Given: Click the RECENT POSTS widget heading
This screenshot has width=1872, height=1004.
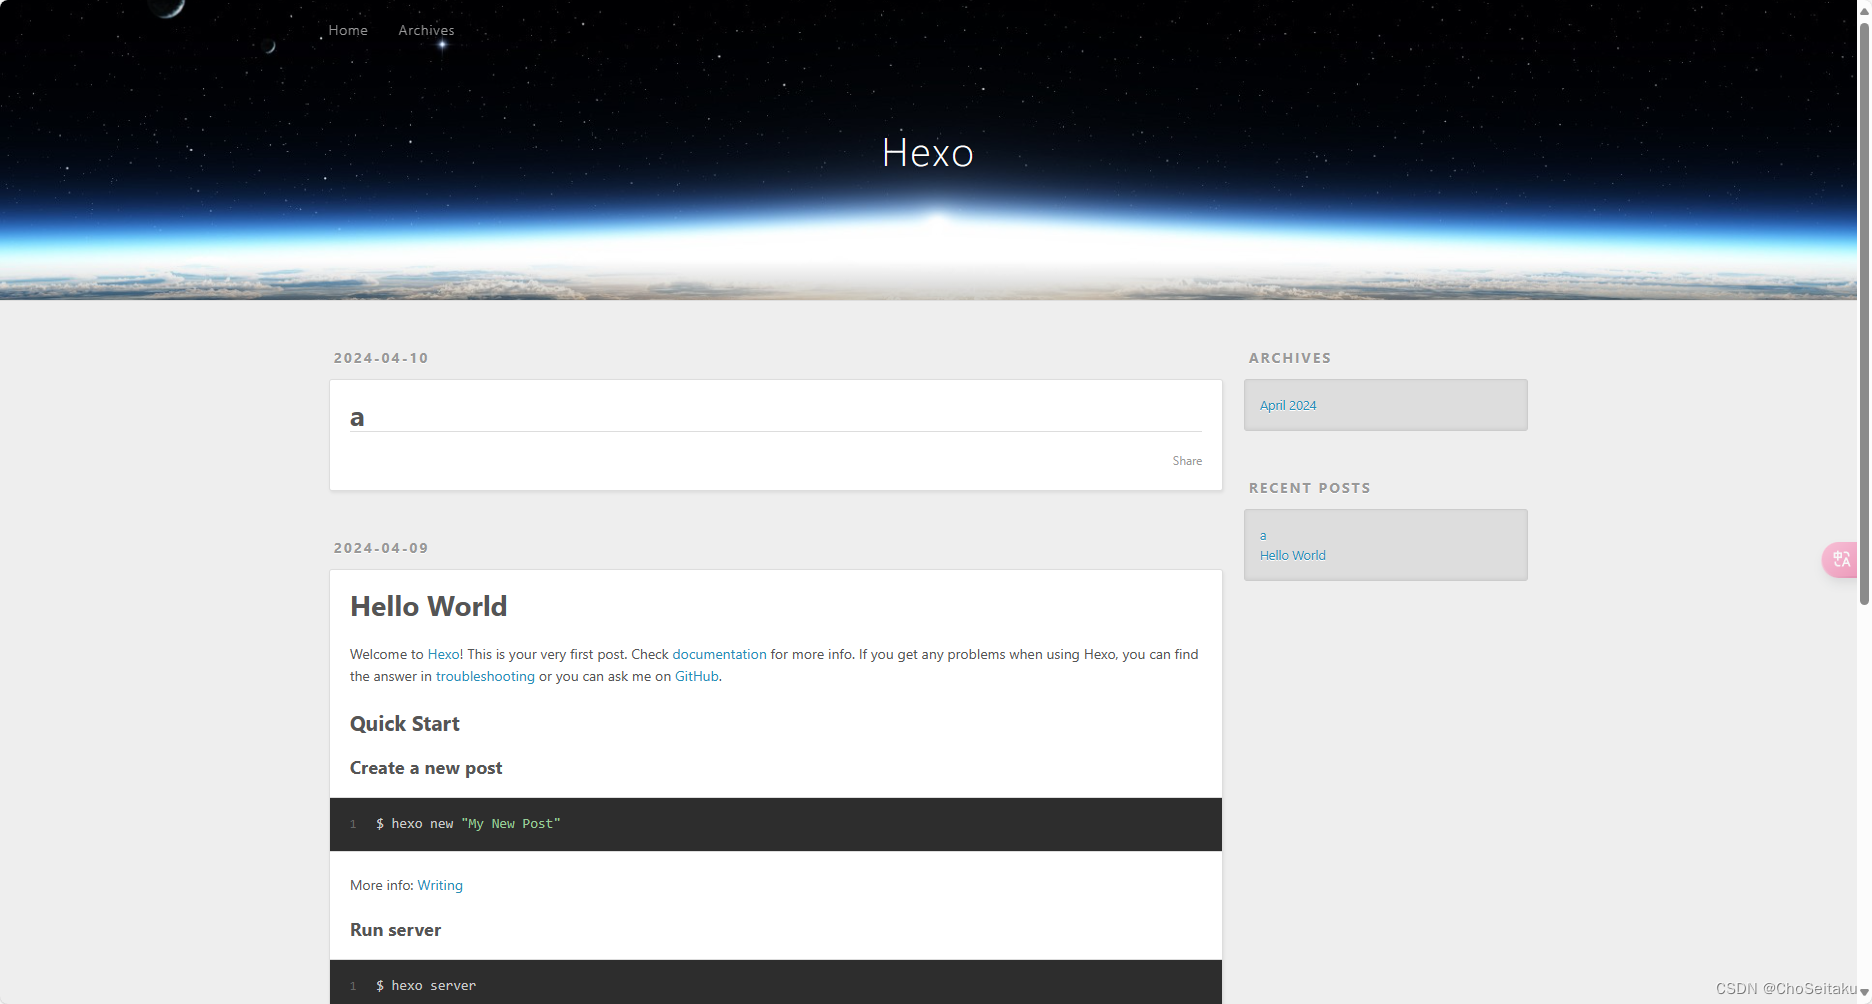Looking at the screenshot, I should tap(1310, 488).
